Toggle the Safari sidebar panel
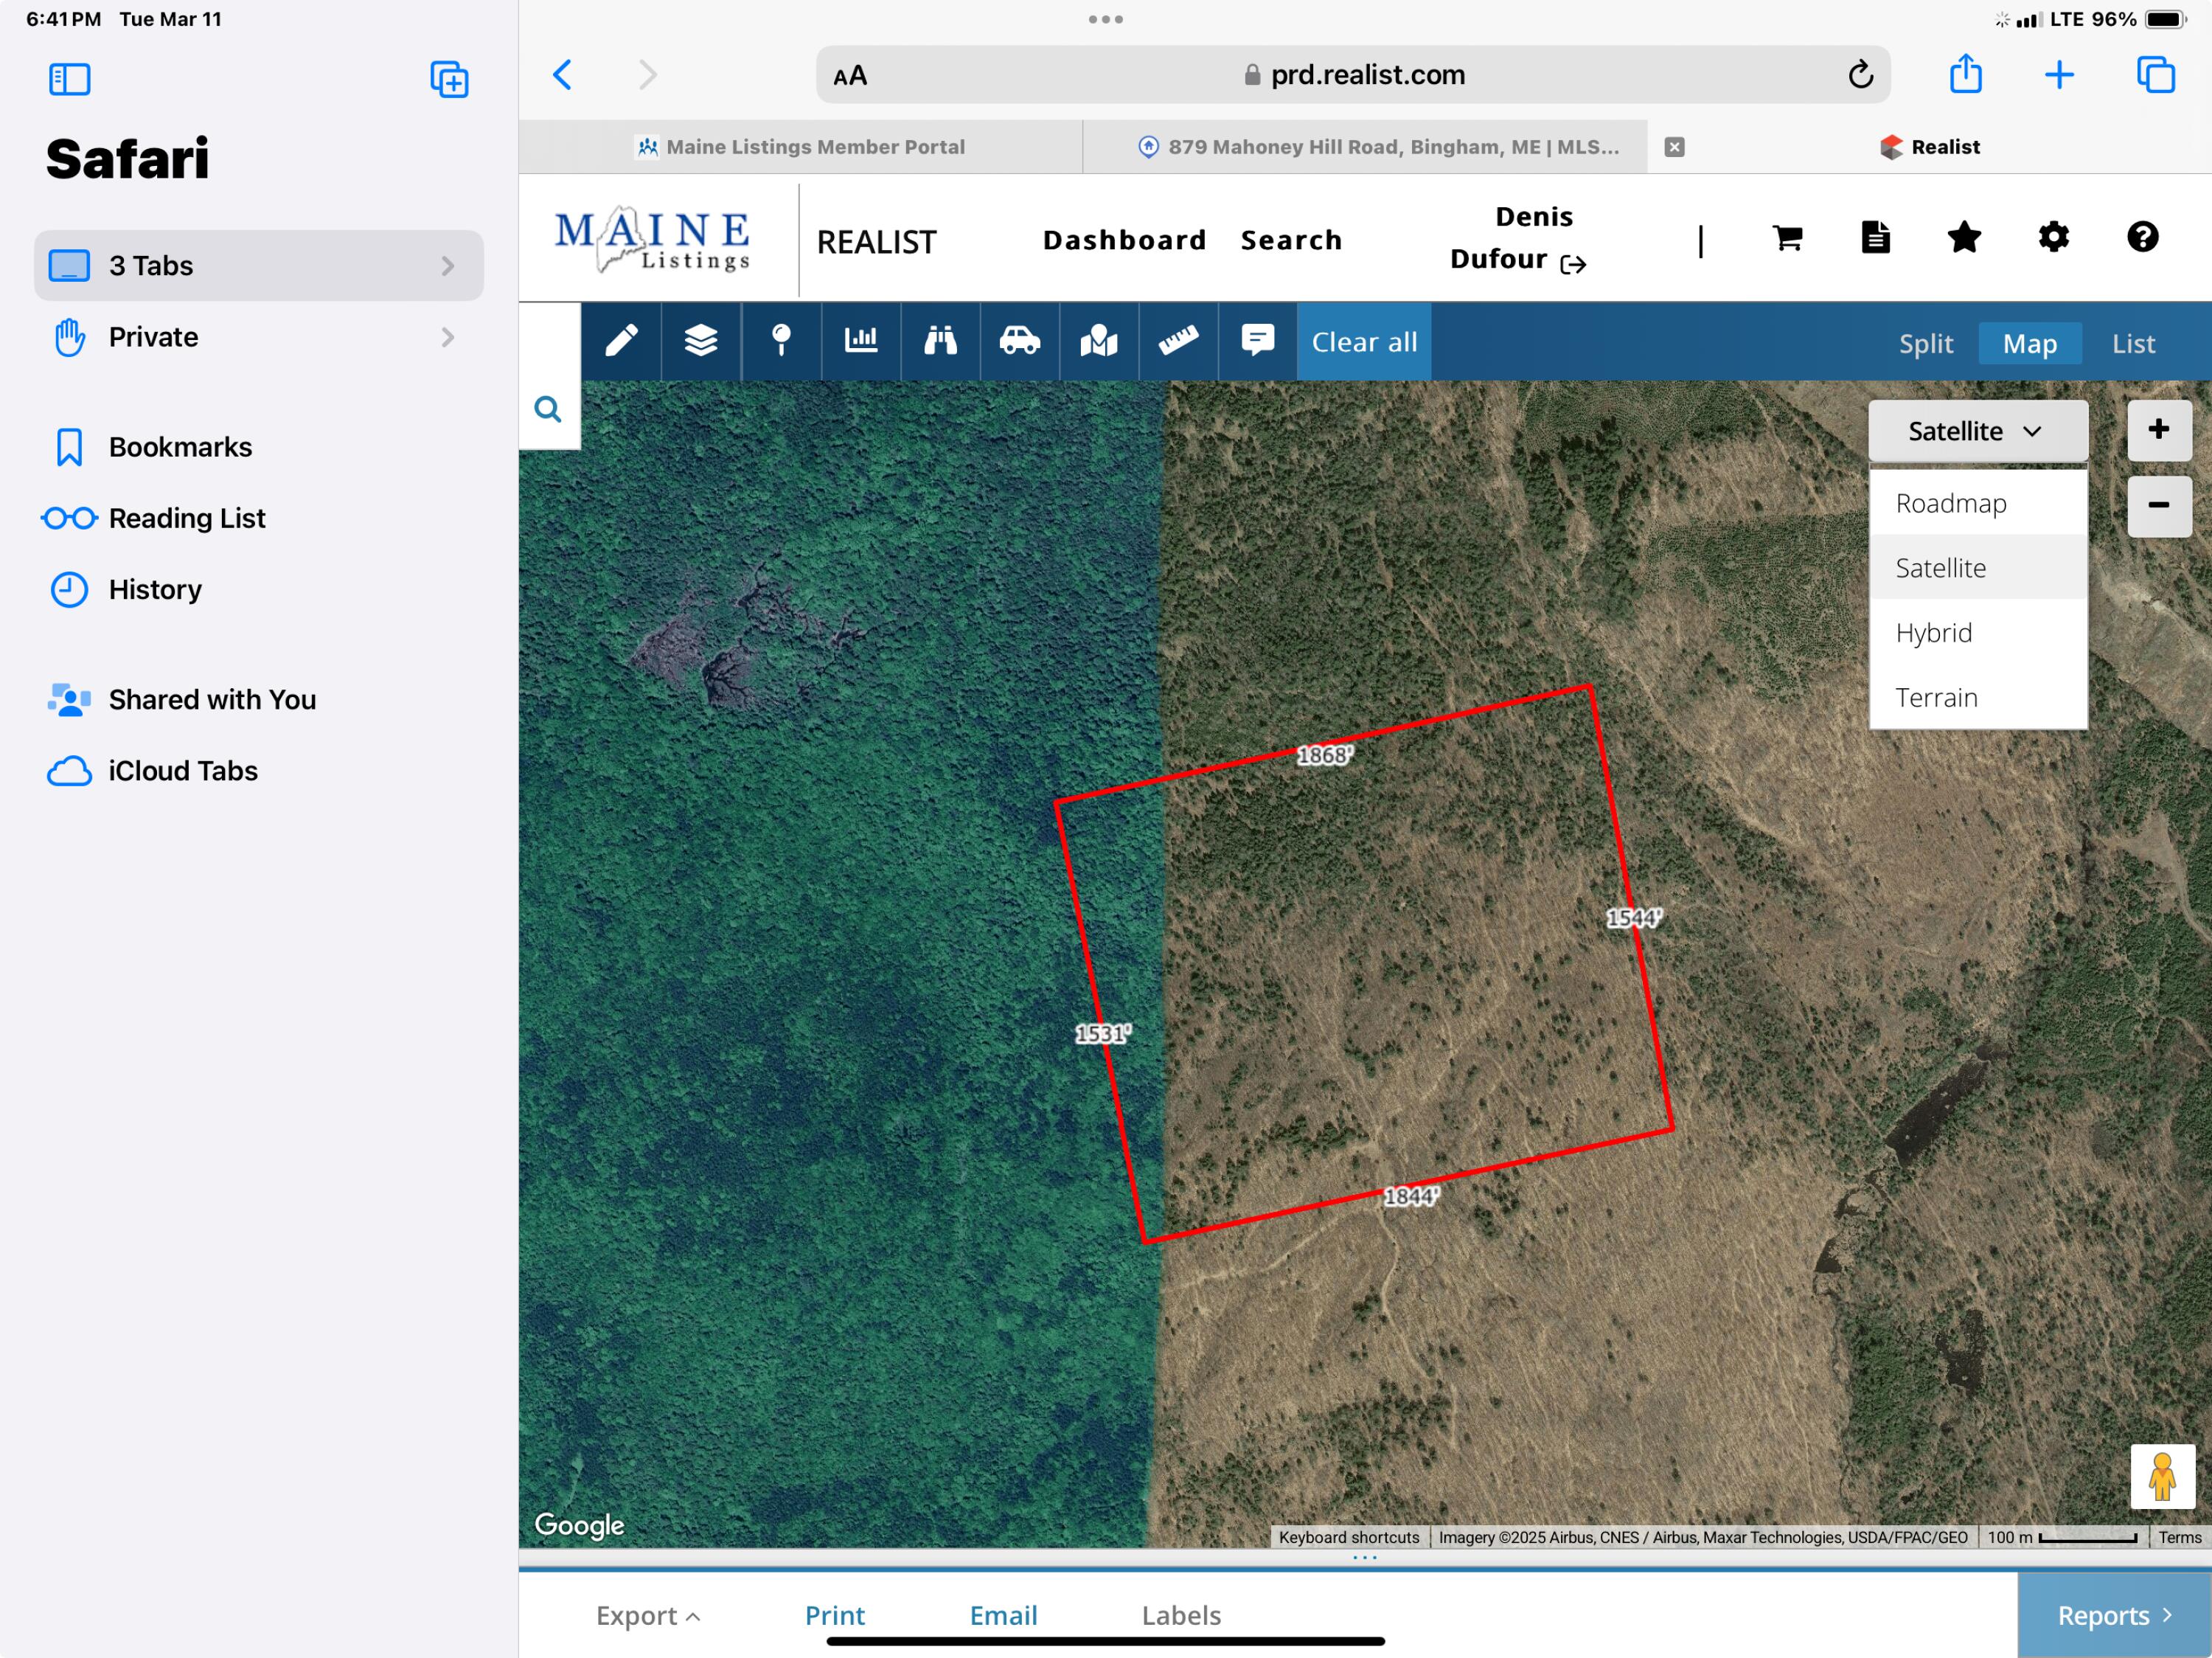The image size is (2212, 1658). click(70, 79)
